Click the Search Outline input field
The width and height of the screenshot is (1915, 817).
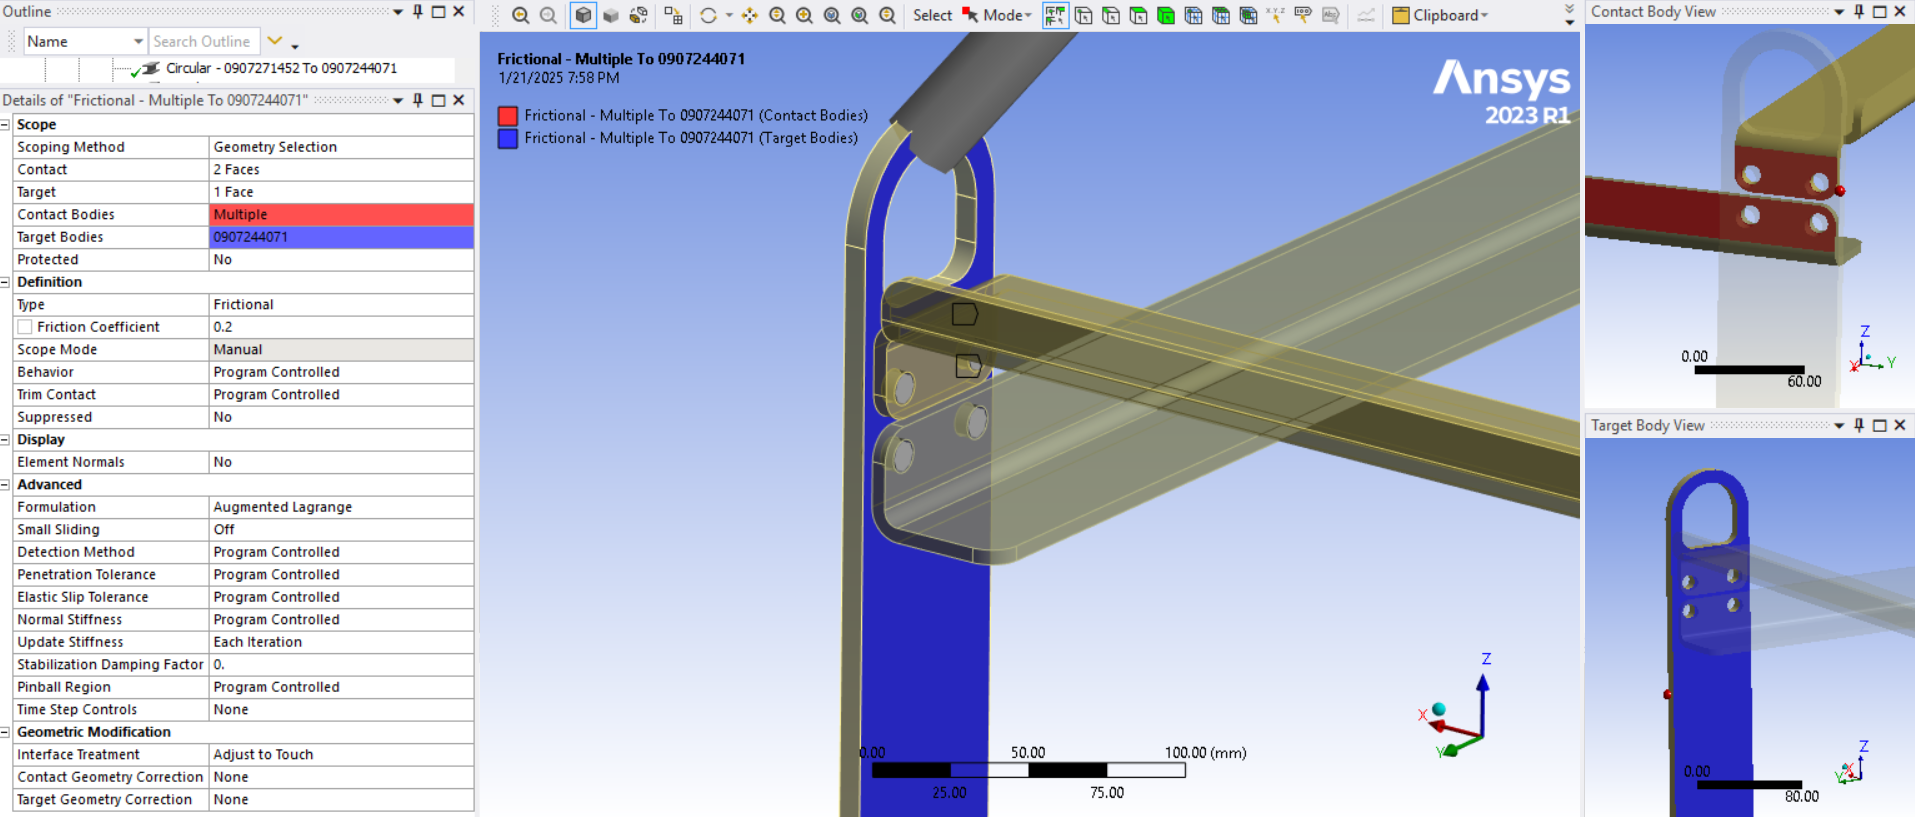[203, 41]
